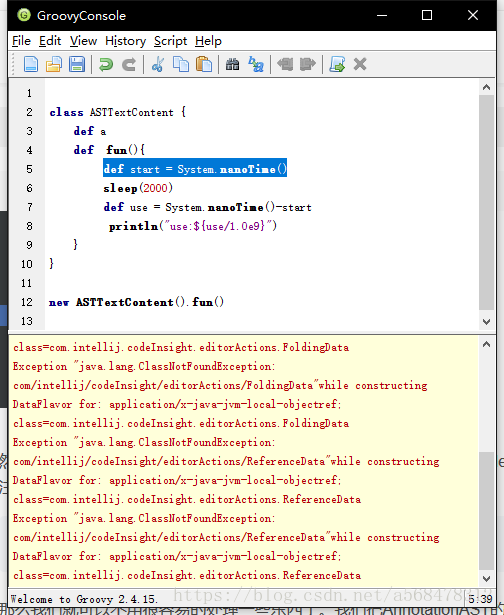Click the Interrupt script X icon

[360, 64]
